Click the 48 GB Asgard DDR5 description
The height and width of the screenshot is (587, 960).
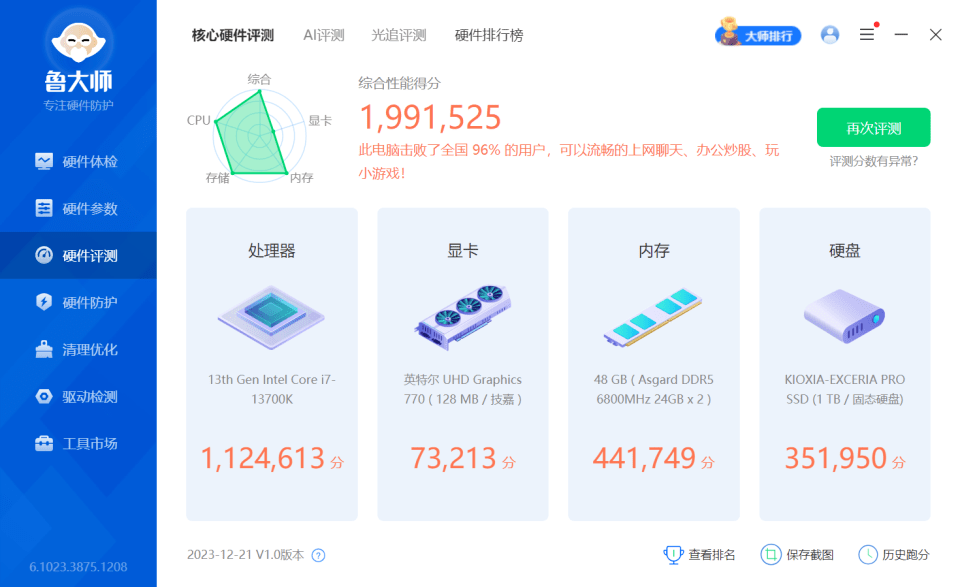[653, 389]
